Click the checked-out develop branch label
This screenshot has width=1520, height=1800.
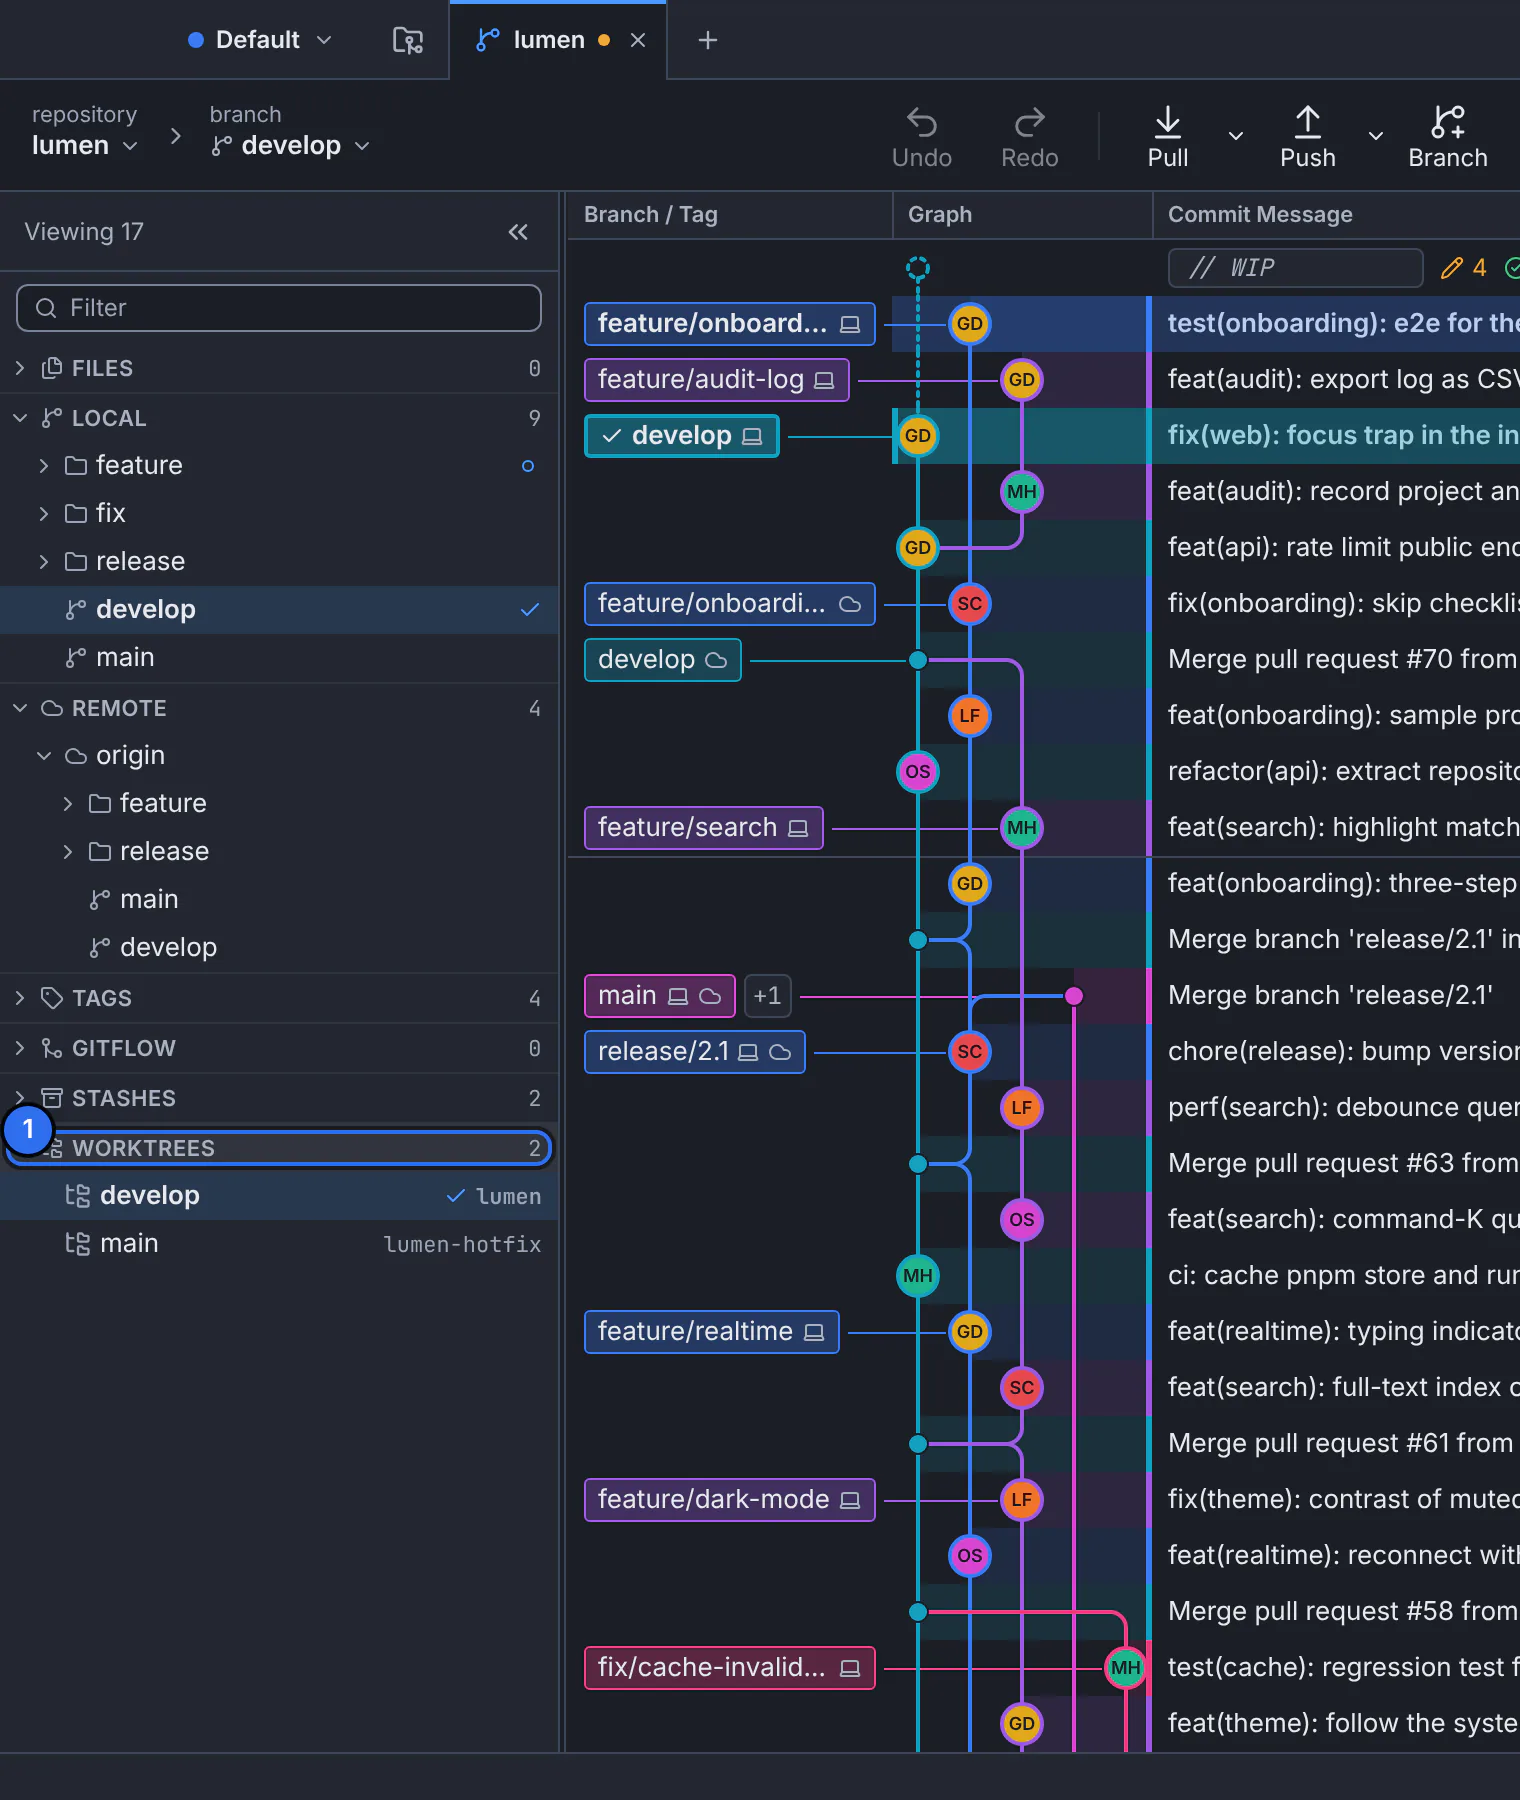[681, 436]
